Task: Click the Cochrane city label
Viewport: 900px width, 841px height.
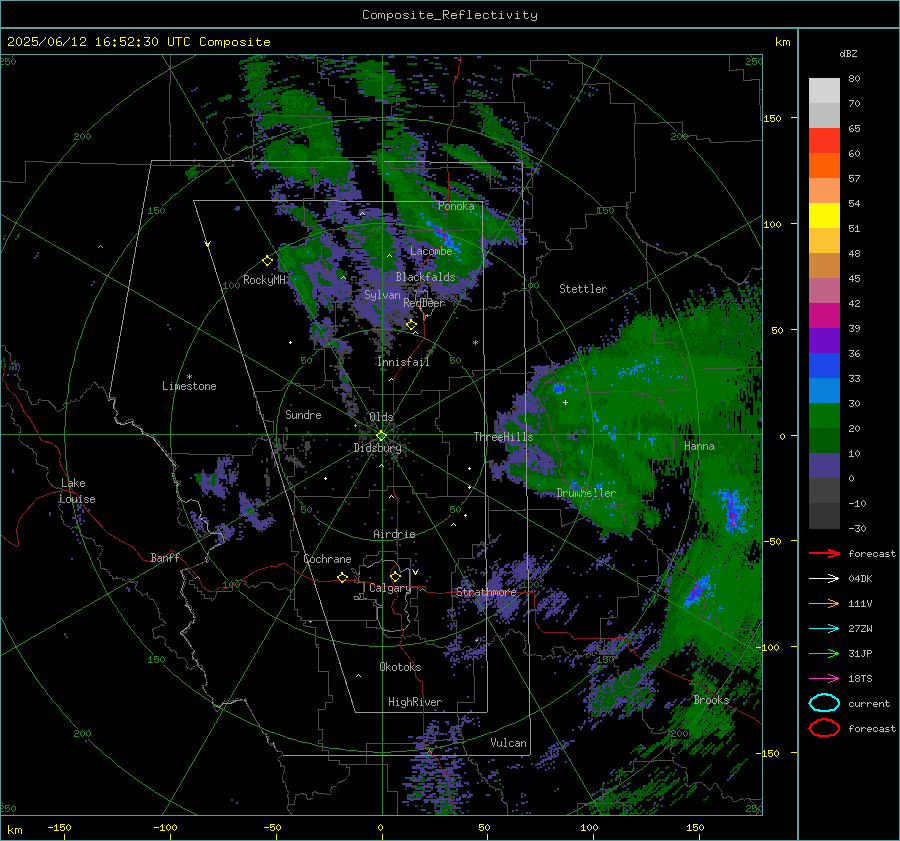Action: (327, 559)
